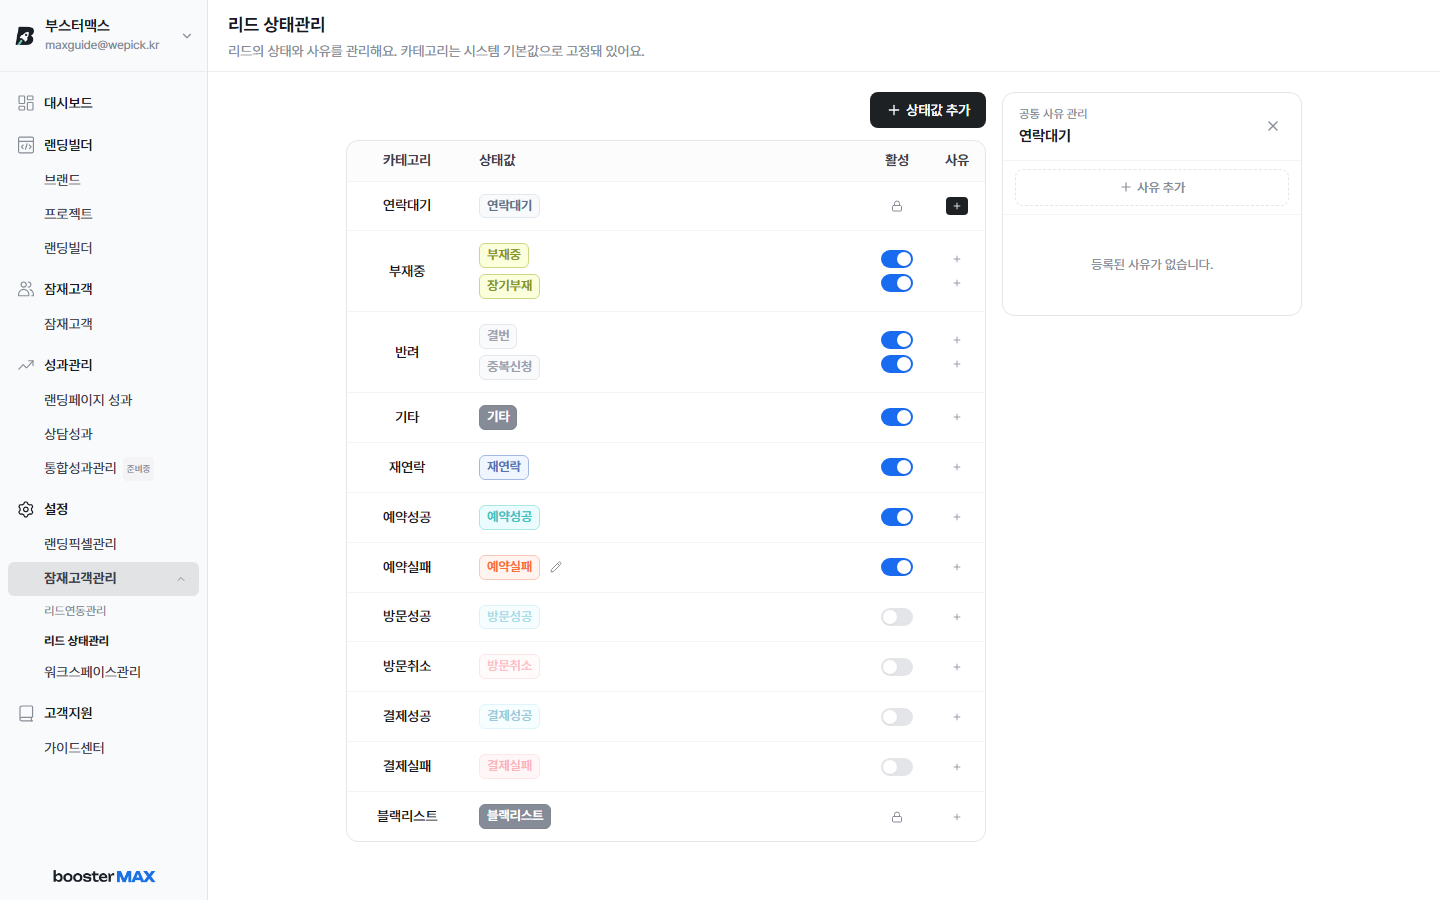Enable the 방문성공 status toggle
1440x900 pixels.
897,617
